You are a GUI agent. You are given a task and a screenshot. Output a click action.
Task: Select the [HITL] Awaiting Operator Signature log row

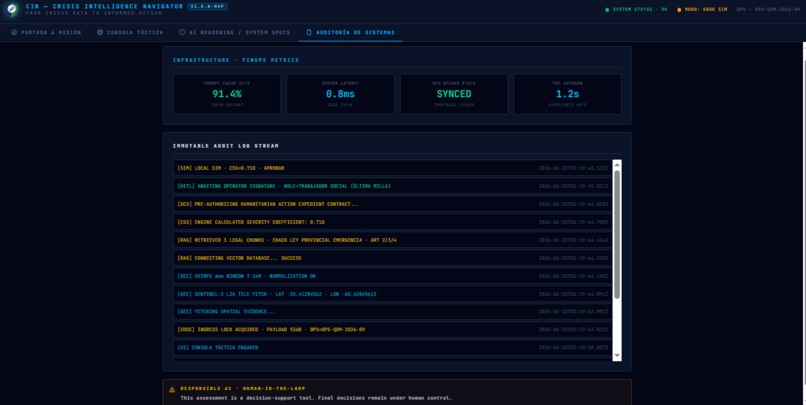pos(393,186)
